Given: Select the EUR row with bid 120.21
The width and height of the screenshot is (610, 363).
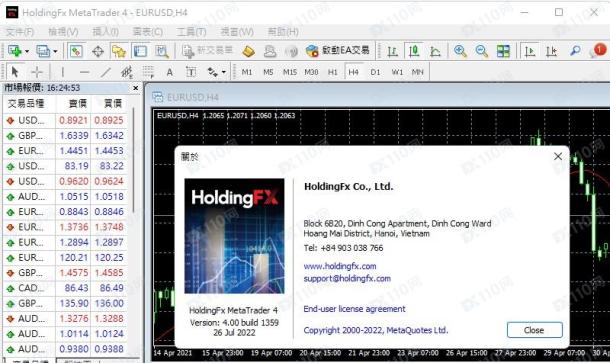Looking at the screenshot, I should (x=65, y=258).
